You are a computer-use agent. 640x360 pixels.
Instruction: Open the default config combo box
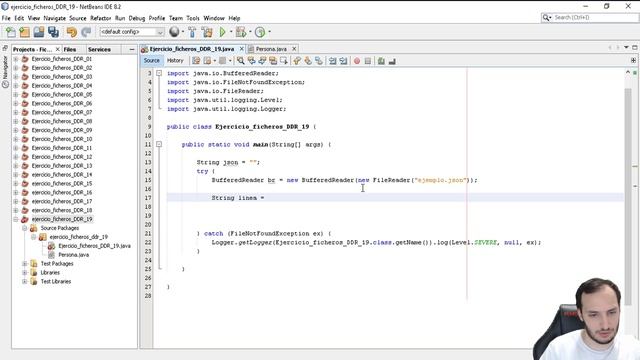[132, 32]
